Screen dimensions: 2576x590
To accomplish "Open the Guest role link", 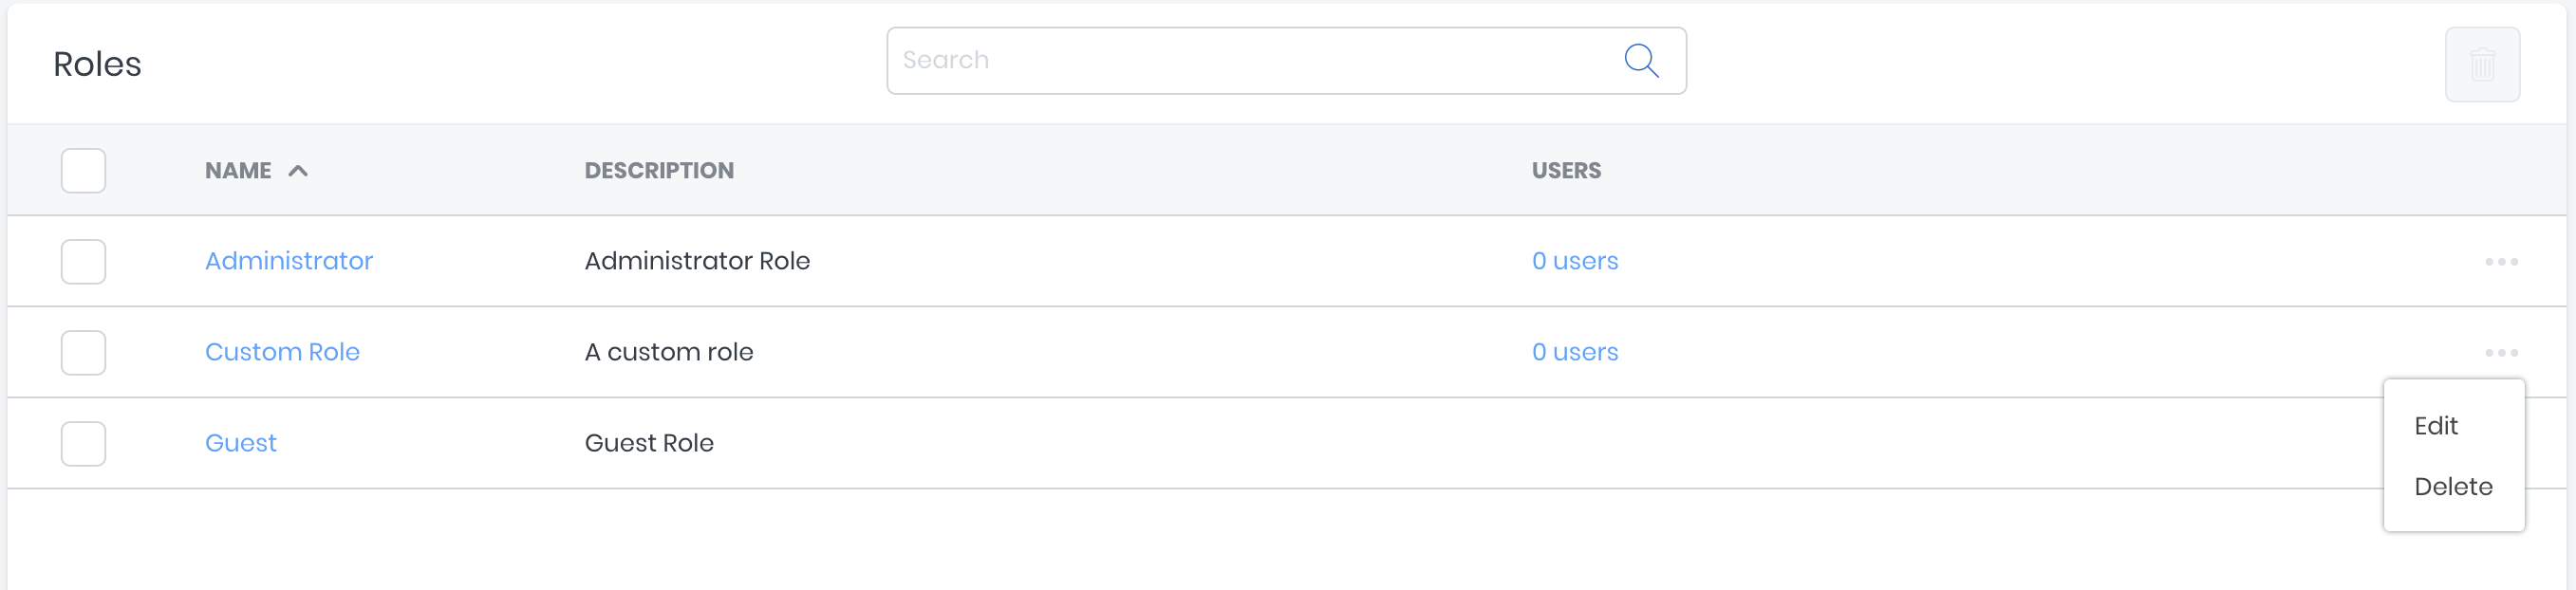I will pyautogui.click(x=240, y=443).
